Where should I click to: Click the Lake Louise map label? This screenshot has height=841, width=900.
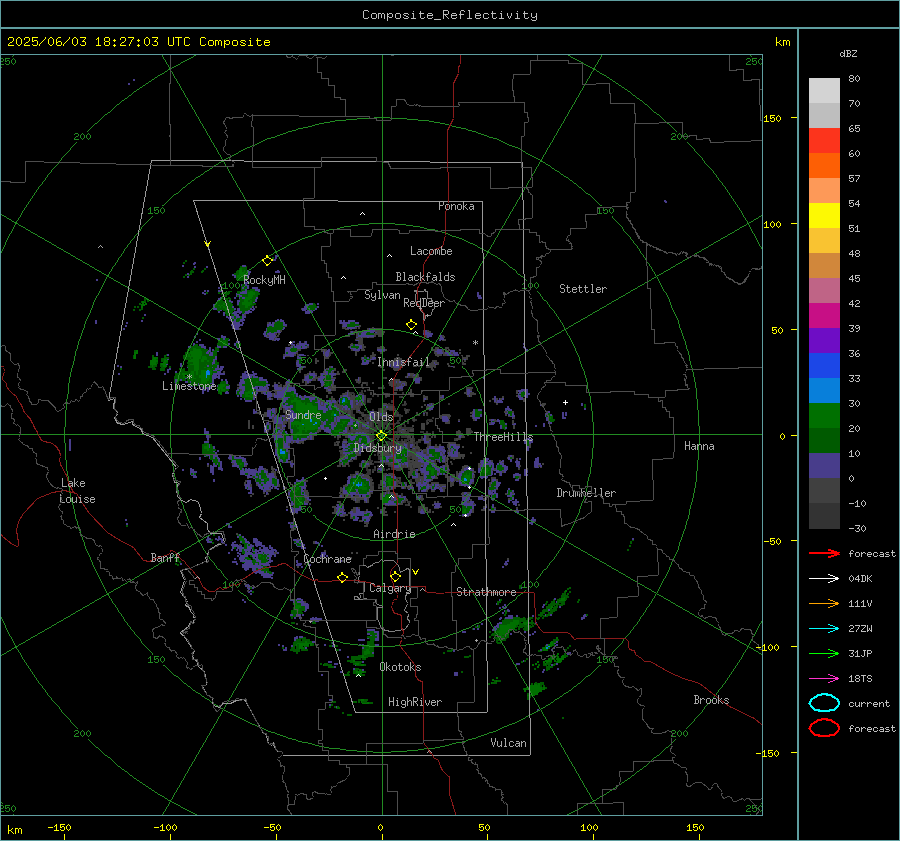(77, 491)
